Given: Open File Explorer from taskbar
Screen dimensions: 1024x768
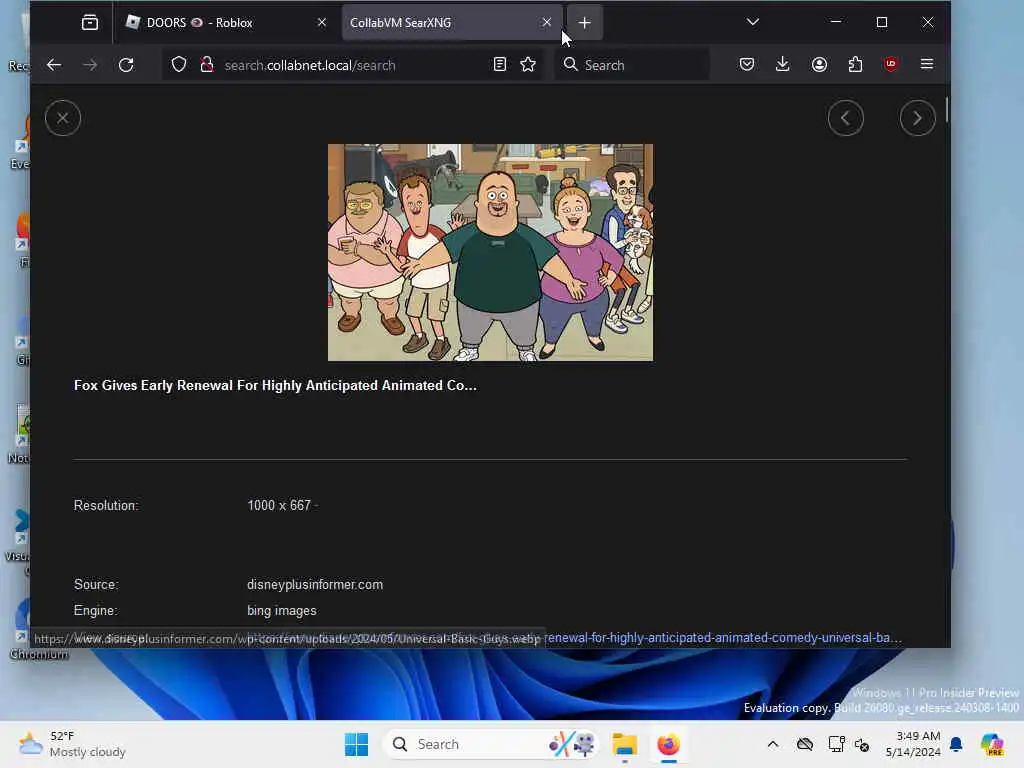Looking at the screenshot, I should click(624, 744).
